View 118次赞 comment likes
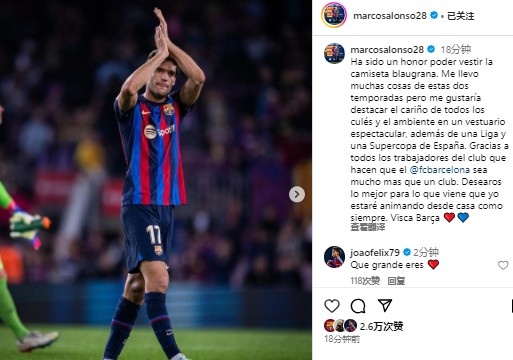 tap(365, 281)
